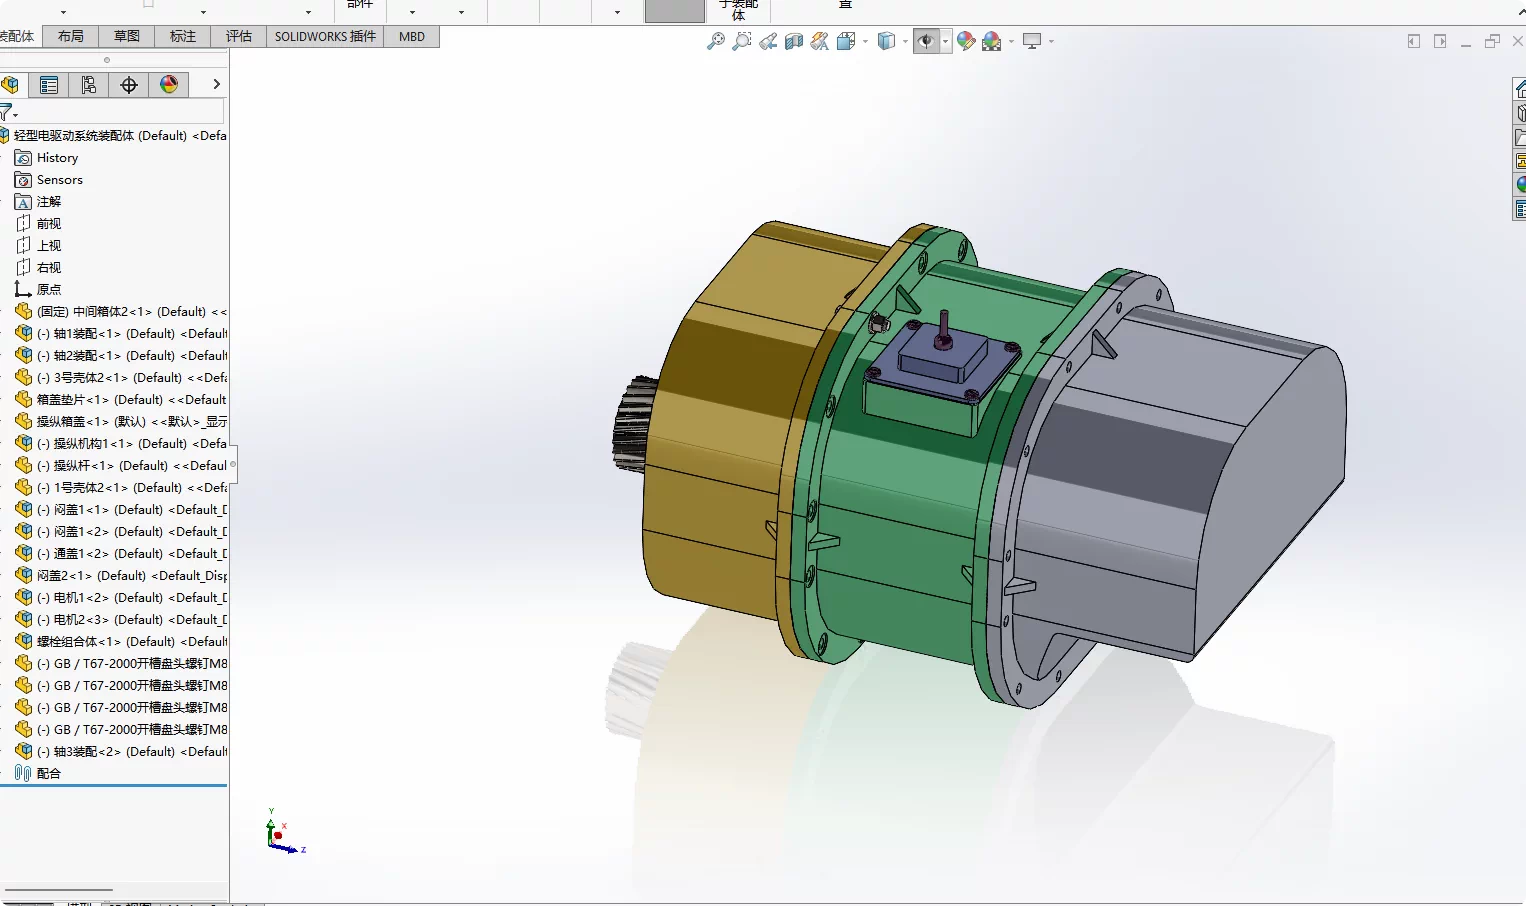1526x906 pixels.
Task: Click the icon of the 配合 mates folder
Action: (23, 774)
